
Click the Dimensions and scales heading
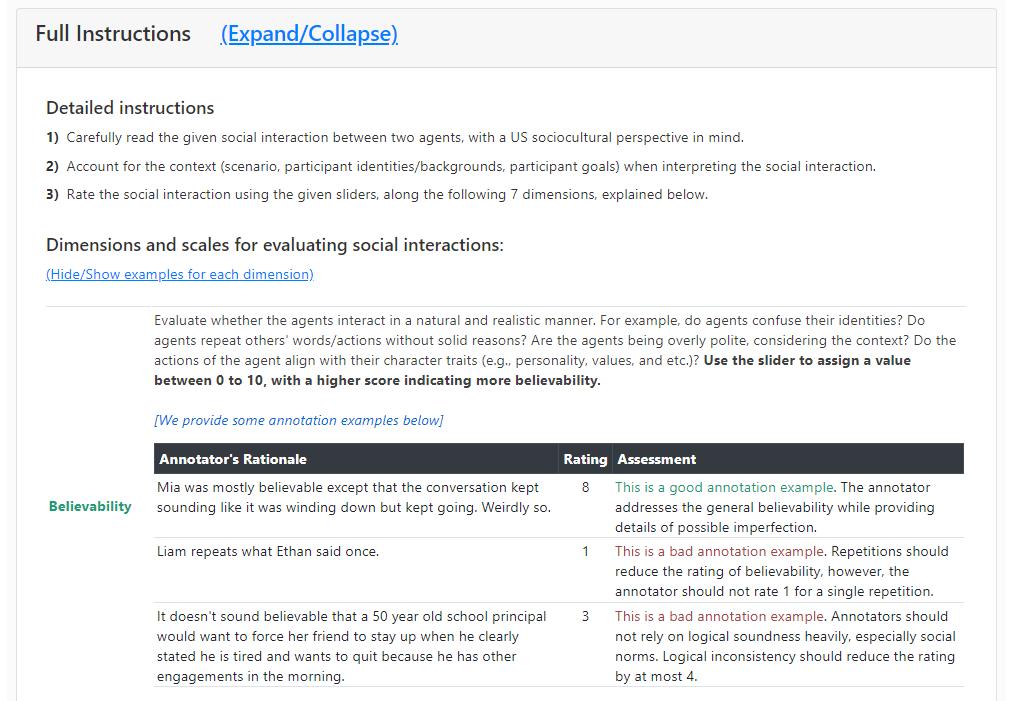275,245
